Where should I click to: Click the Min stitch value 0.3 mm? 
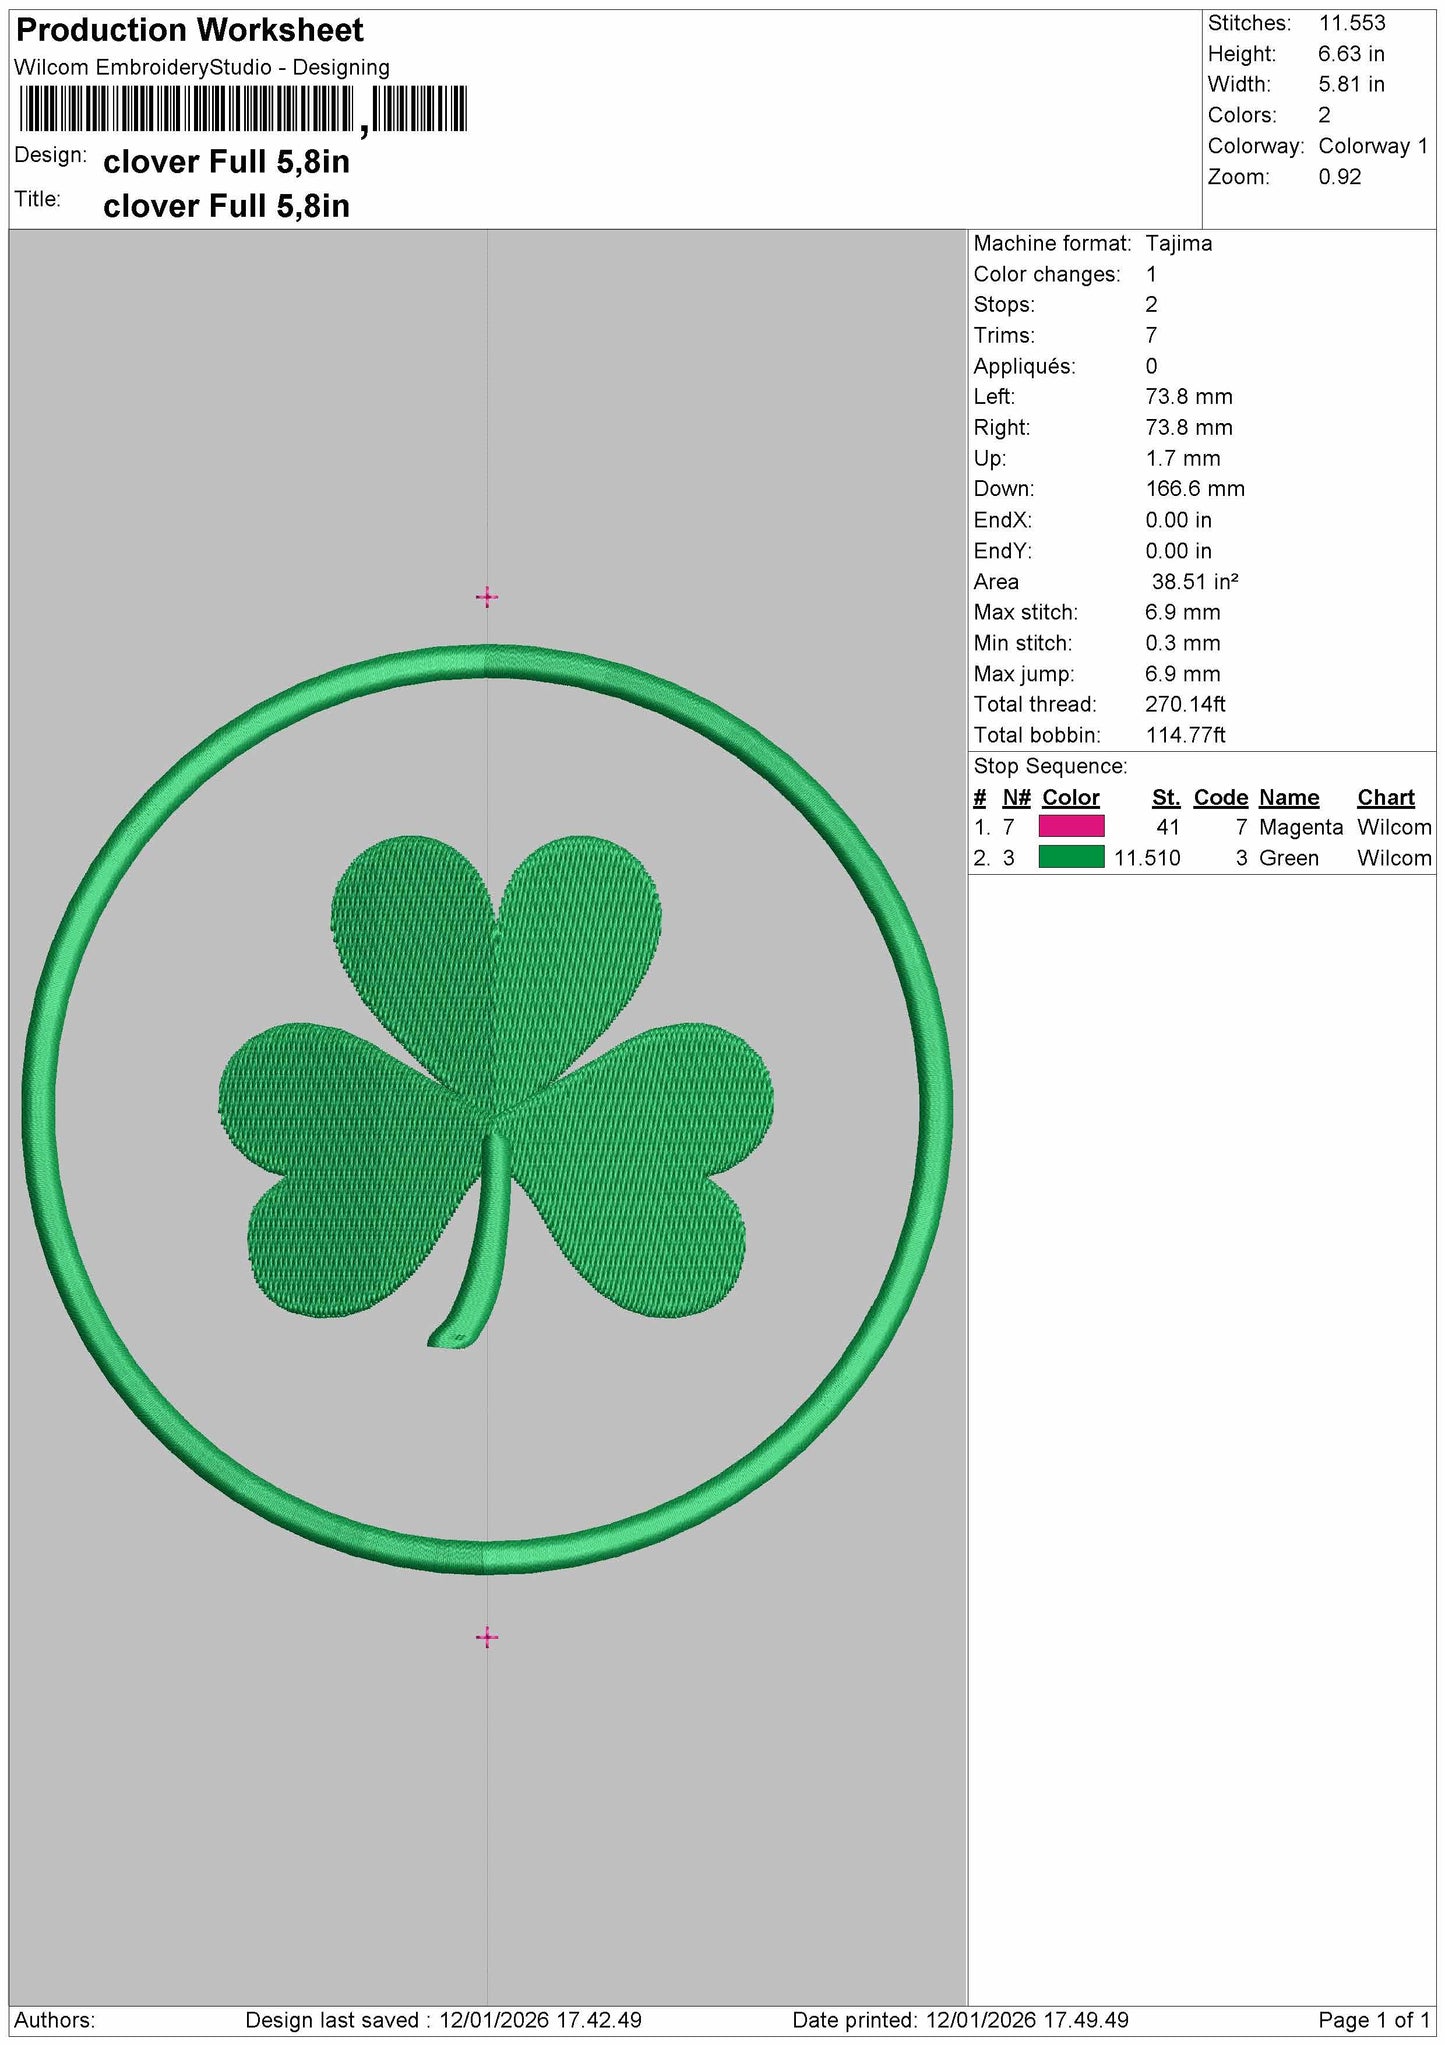coord(1183,643)
